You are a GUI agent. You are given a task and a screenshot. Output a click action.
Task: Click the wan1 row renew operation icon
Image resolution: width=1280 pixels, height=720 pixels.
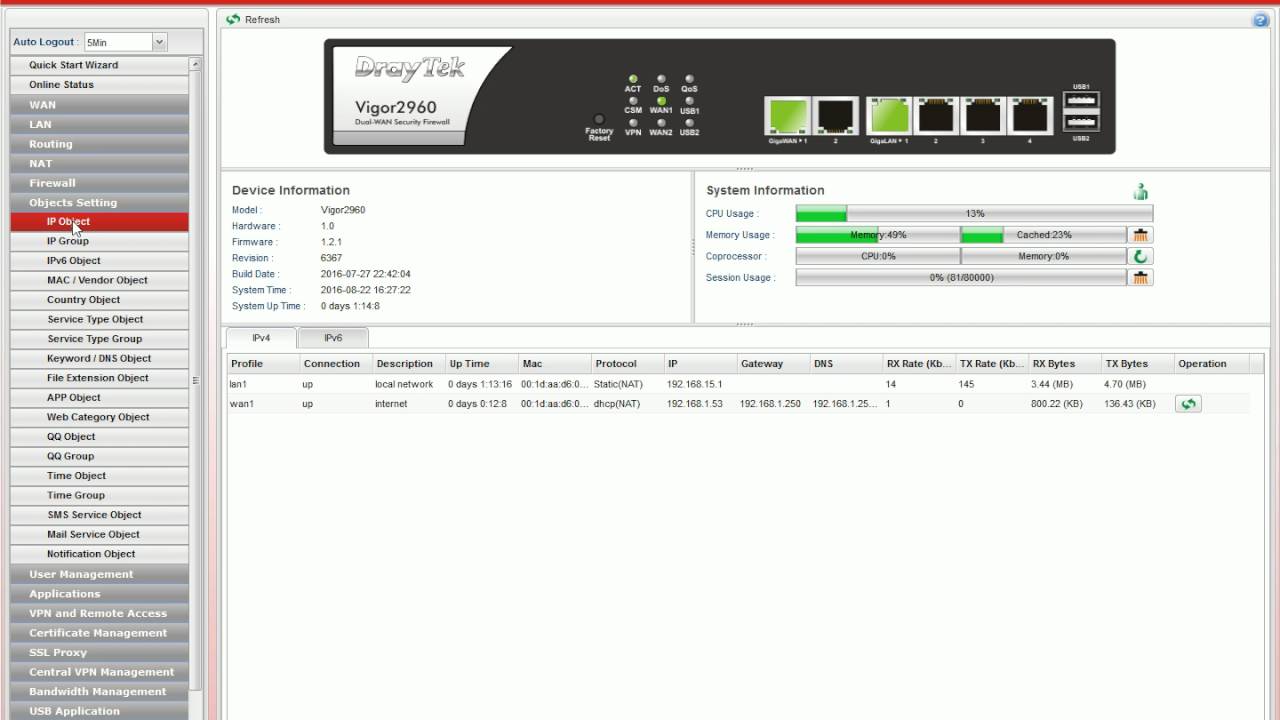[x=1188, y=404]
